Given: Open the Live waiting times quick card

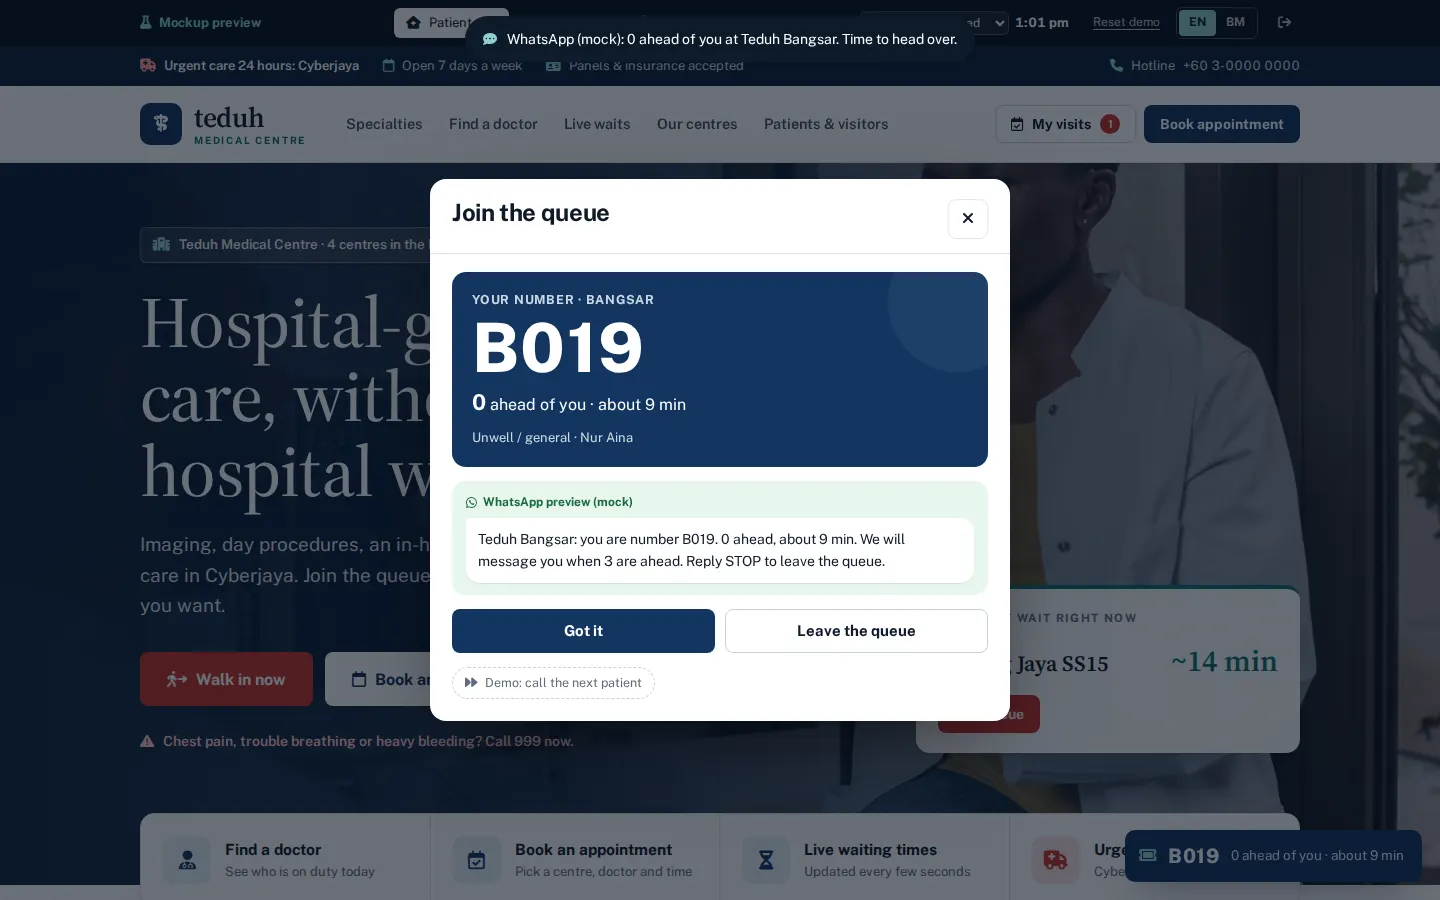Looking at the screenshot, I should pos(865,859).
